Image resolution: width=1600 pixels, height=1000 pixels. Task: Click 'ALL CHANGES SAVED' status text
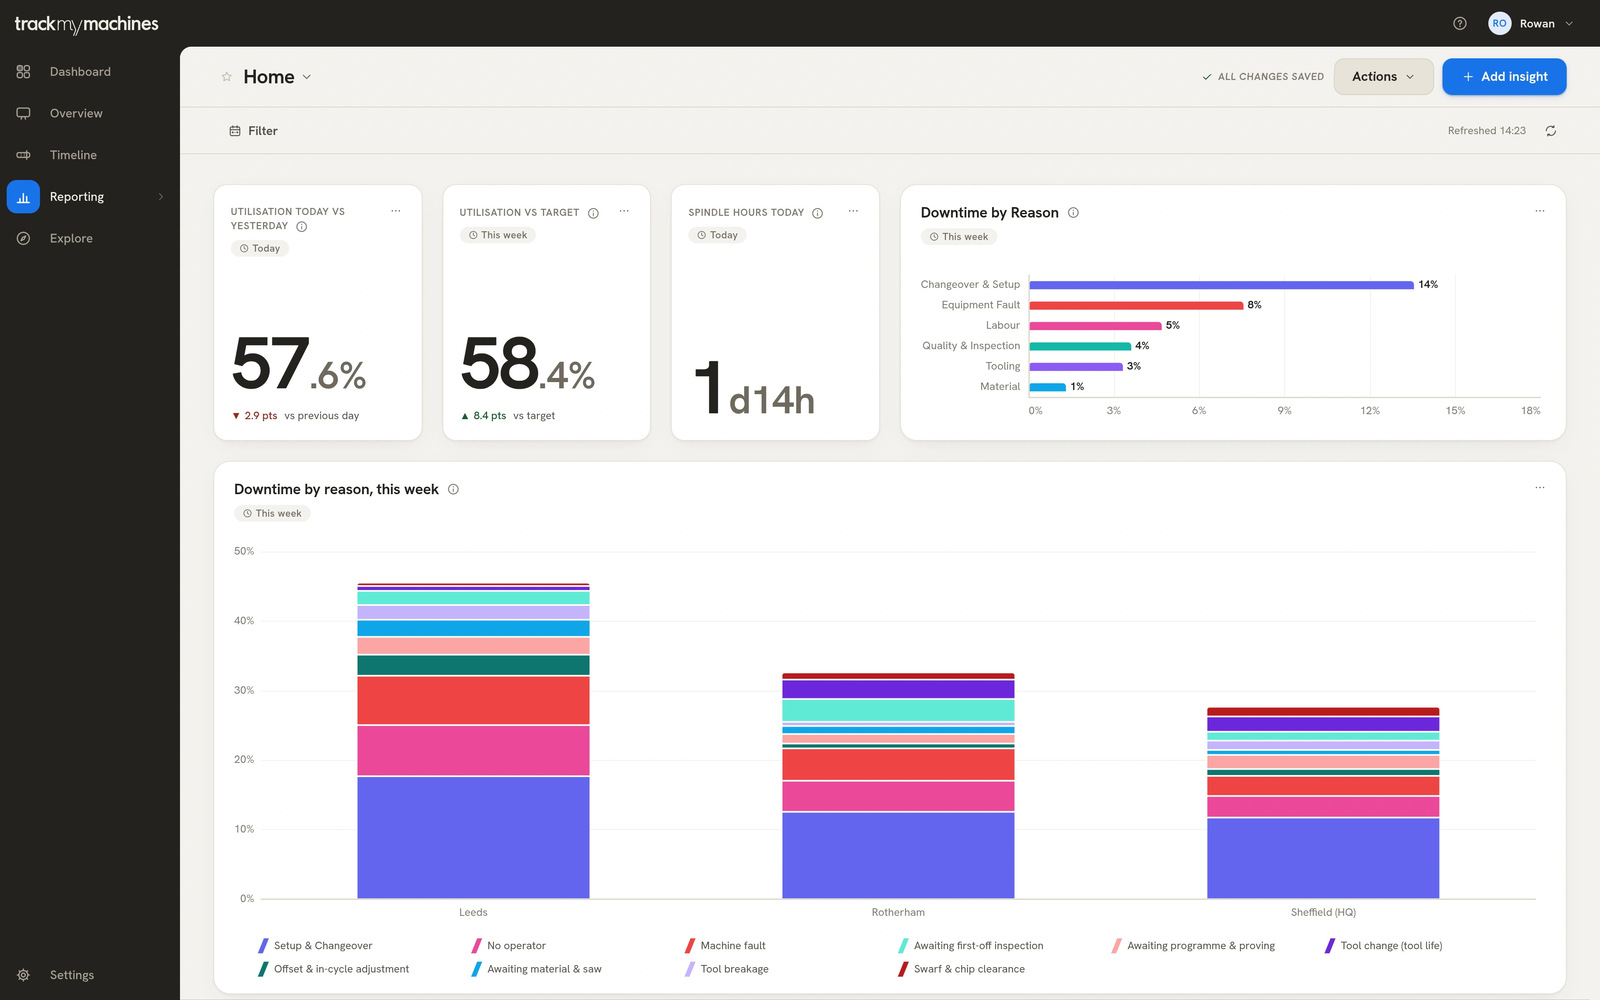click(1270, 77)
